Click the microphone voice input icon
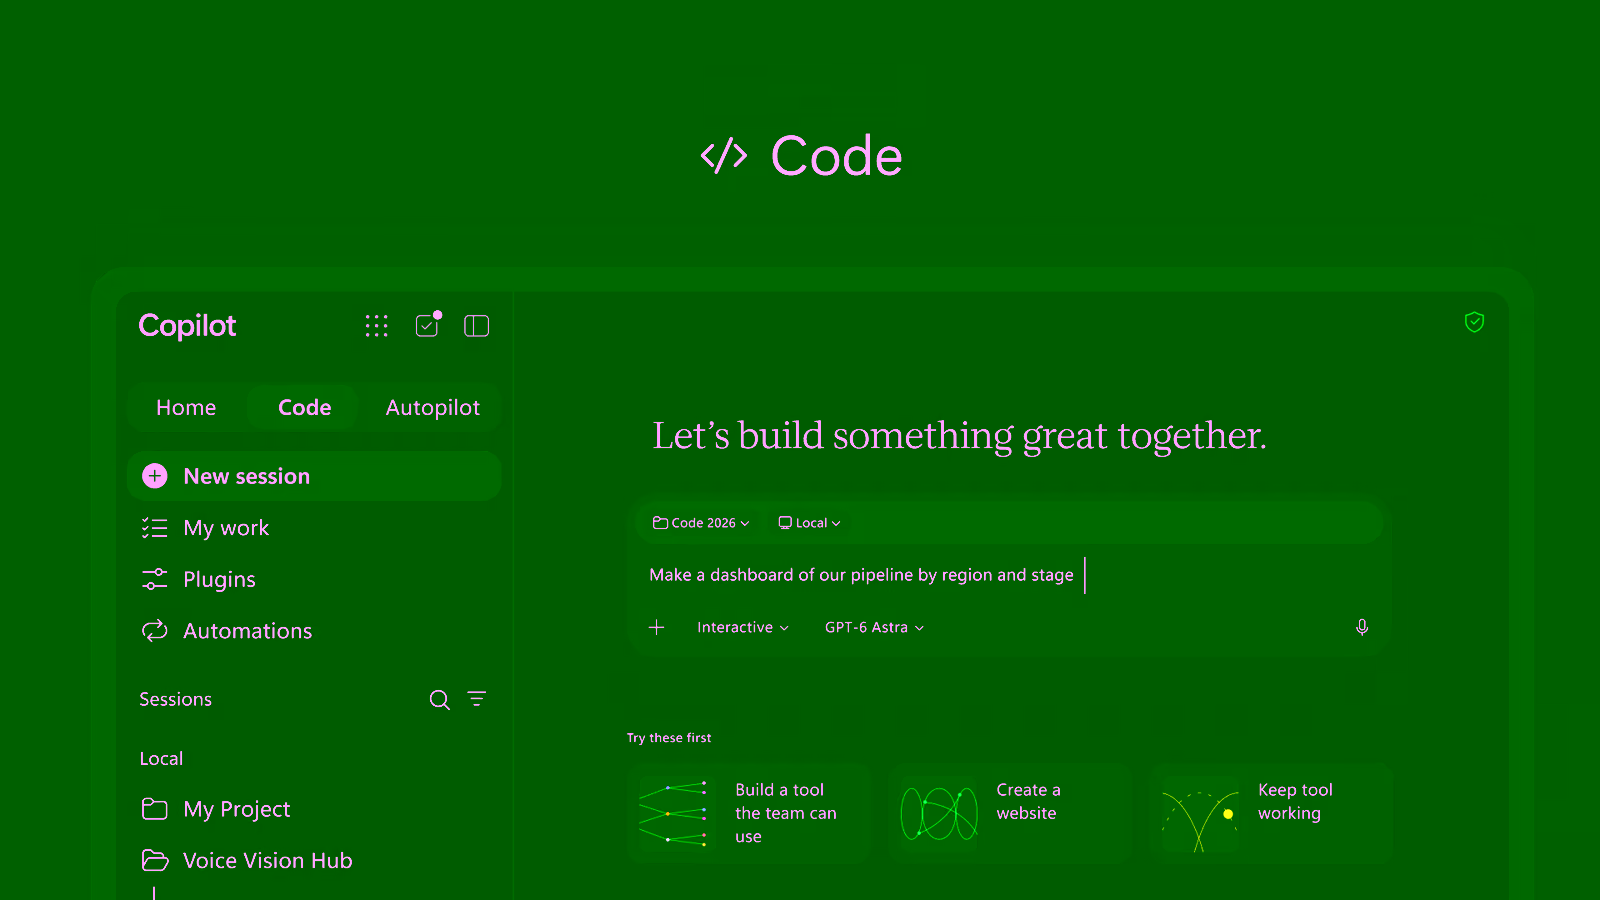The image size is (1600, 900). pos(1362,627)
